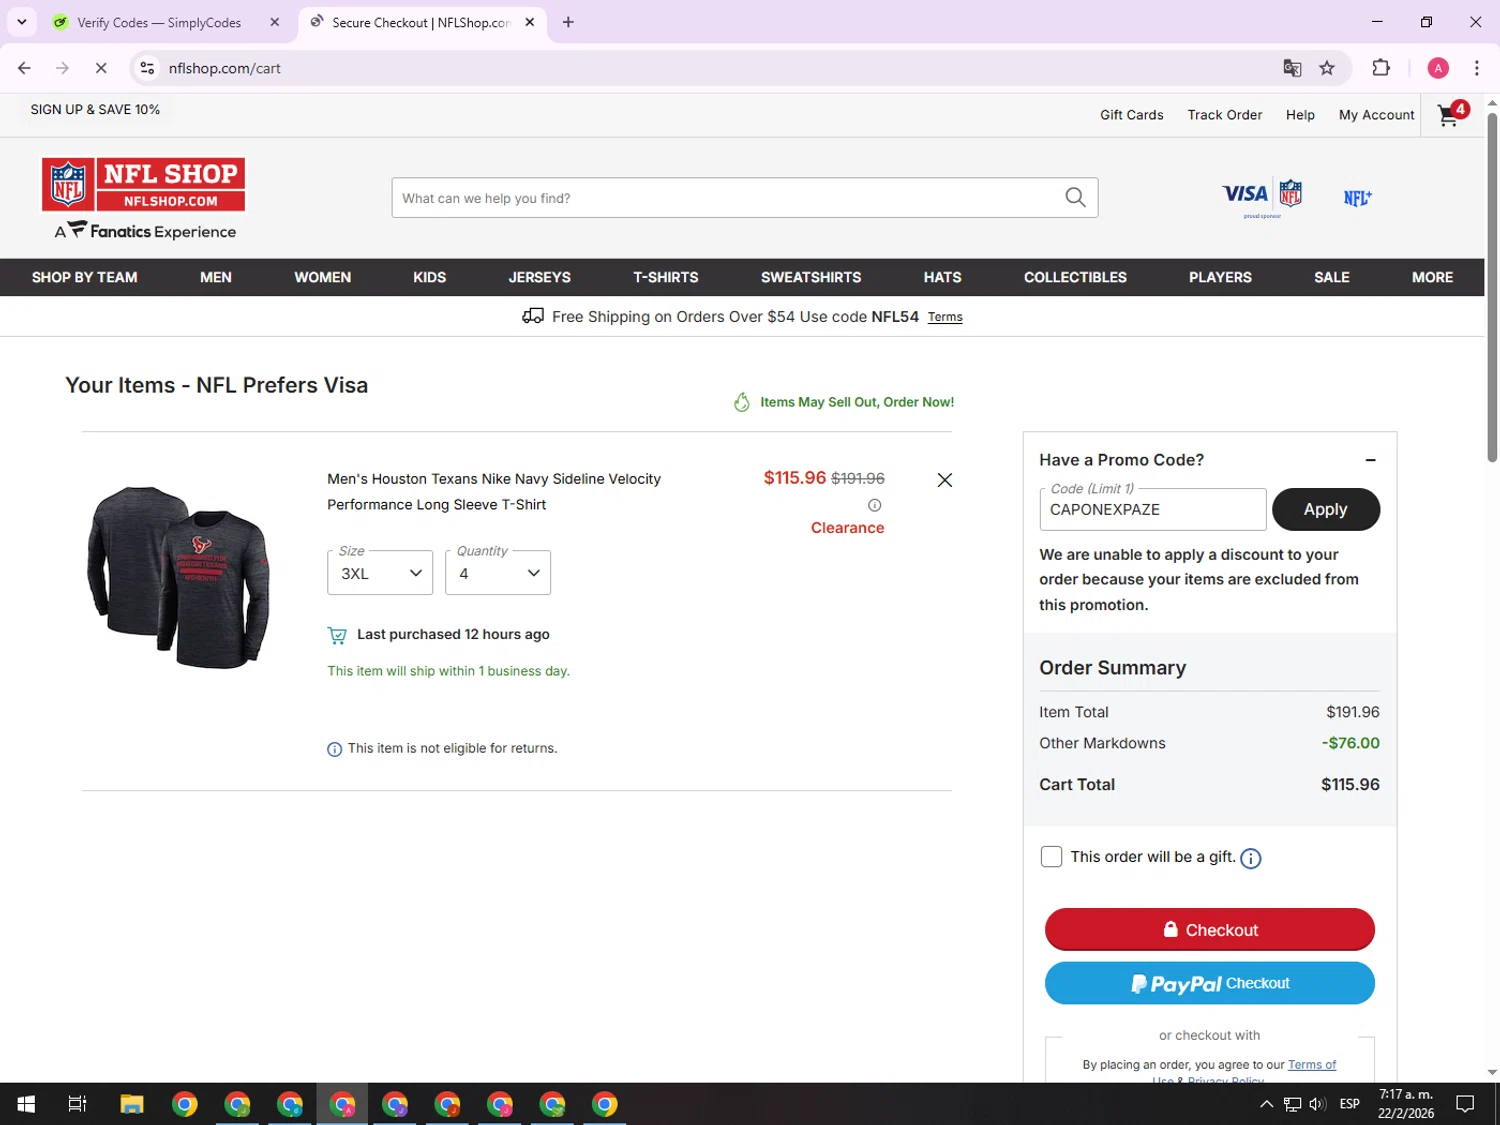Click into the promo code input field
Viewport: 1500px width, 1125px height.
tap(1152, 510)
